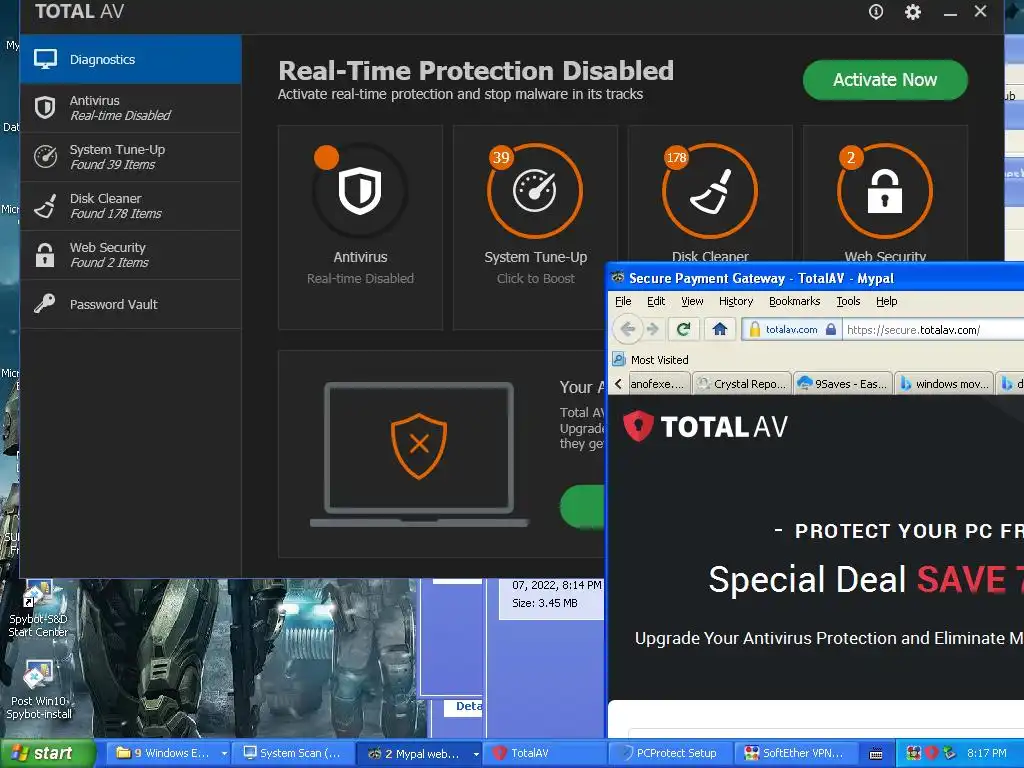Screen dimensions: 1024x768
Task: Click 'Size: 3.45 MB' text in background window
Action: coord(545,603)
